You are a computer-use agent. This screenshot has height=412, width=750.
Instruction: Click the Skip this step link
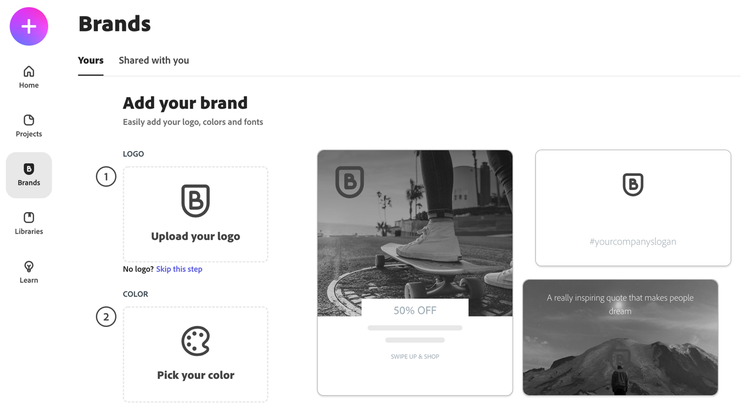pos(179,269)
